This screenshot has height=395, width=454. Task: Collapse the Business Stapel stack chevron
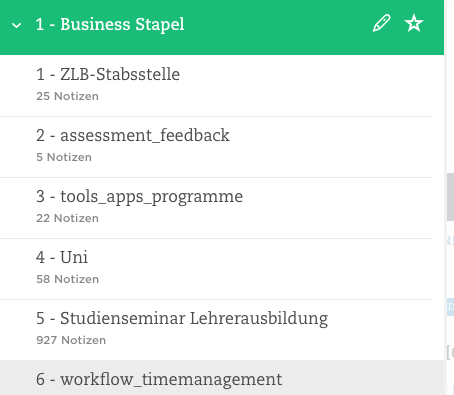(x=16, y=25)
